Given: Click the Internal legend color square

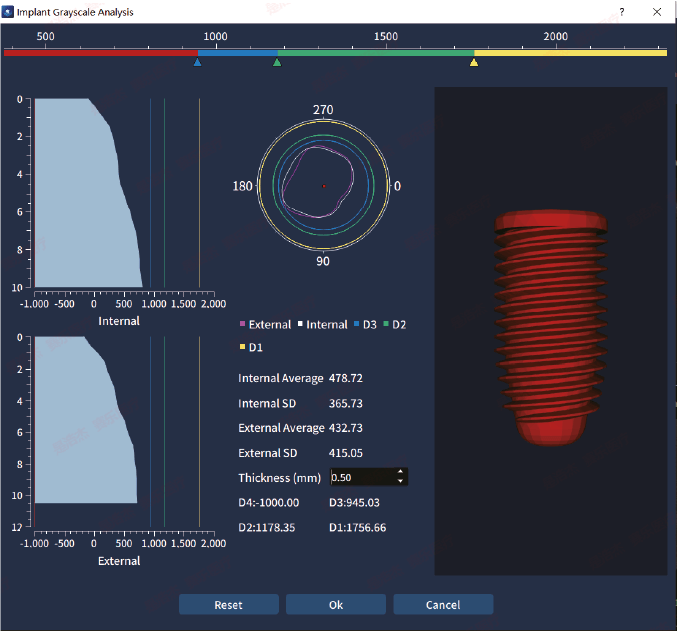Looking at the screenshot, I should click(300, 324).
